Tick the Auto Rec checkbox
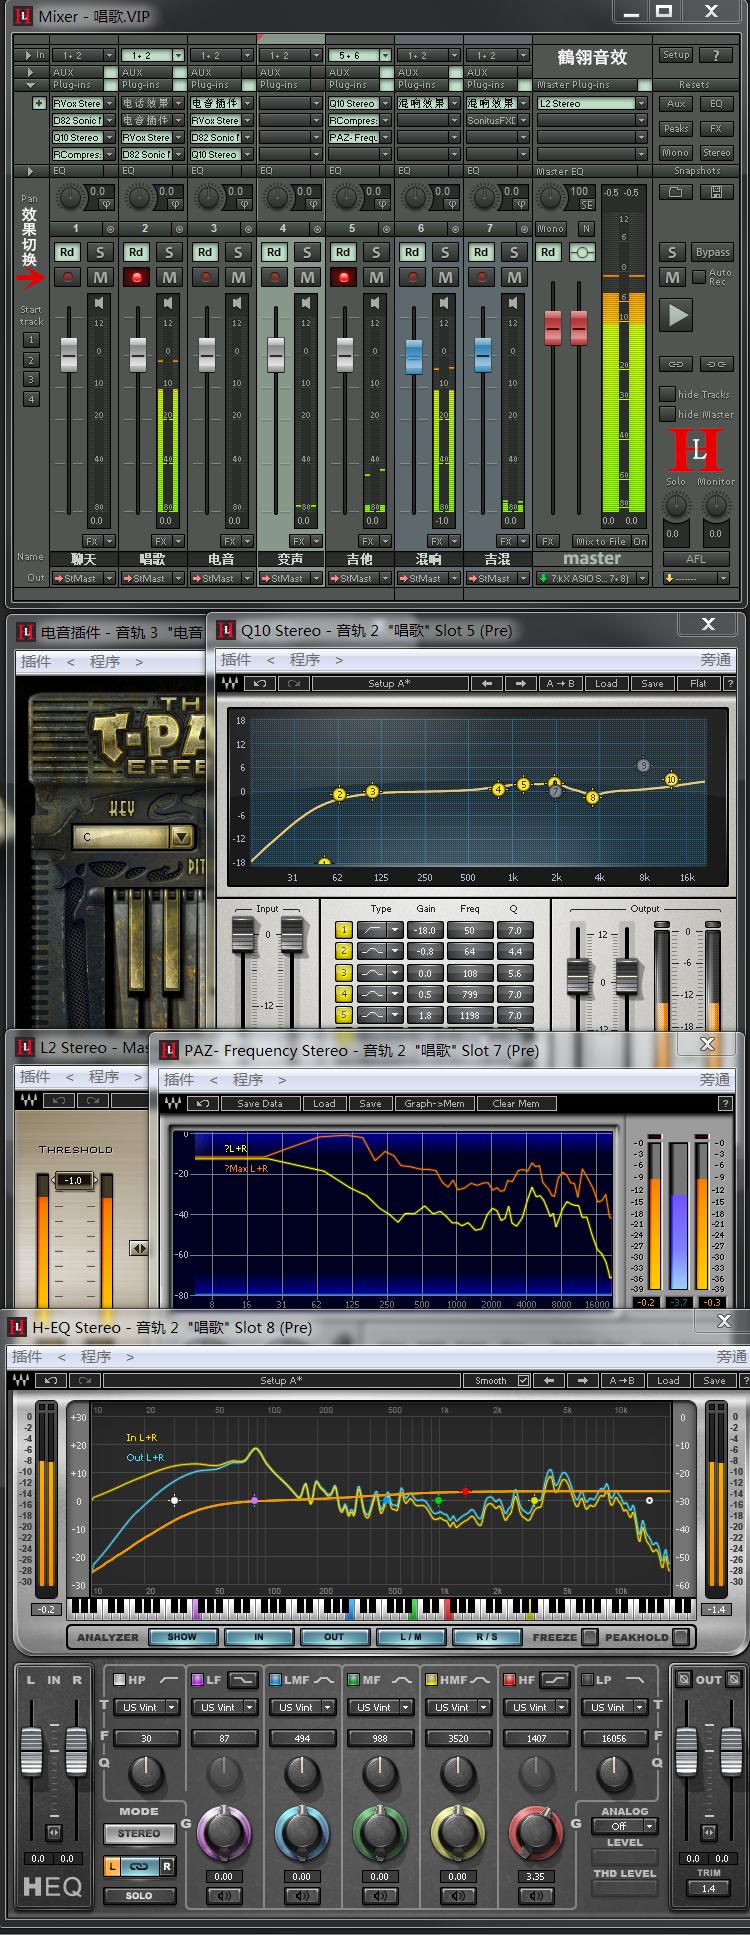The height and width of the screenshot is (1935, 750). tap(698, 277)
